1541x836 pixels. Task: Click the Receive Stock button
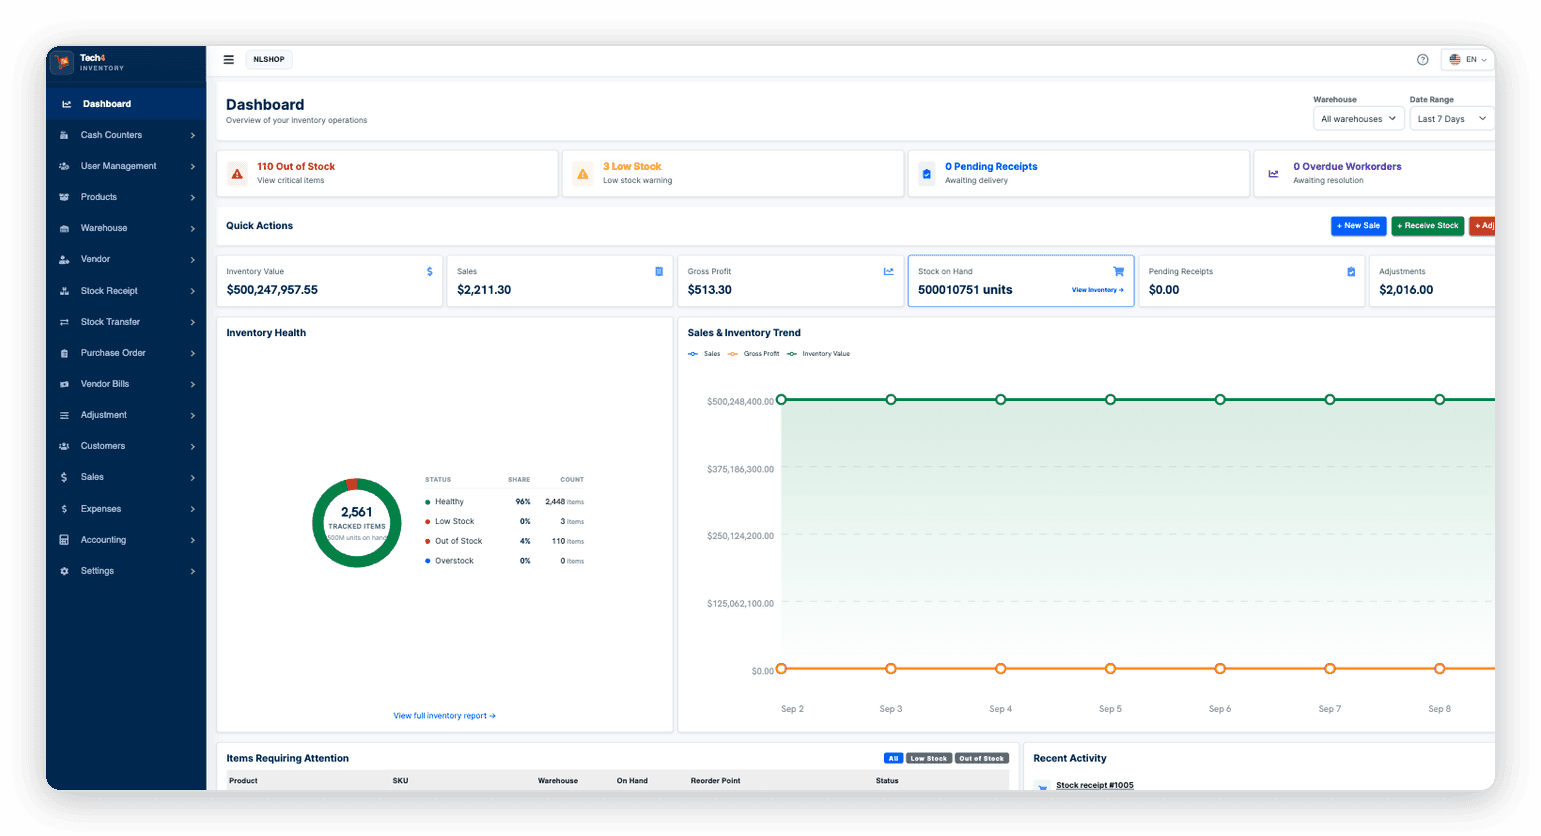[x=1427, y=226]
